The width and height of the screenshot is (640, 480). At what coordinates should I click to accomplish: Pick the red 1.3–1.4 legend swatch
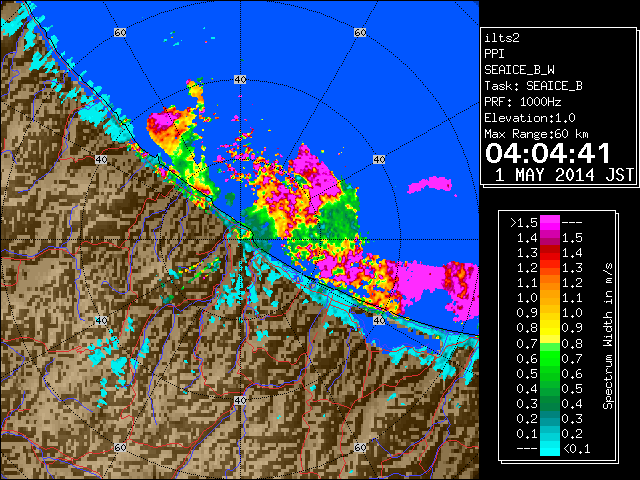tap(550, 253)
